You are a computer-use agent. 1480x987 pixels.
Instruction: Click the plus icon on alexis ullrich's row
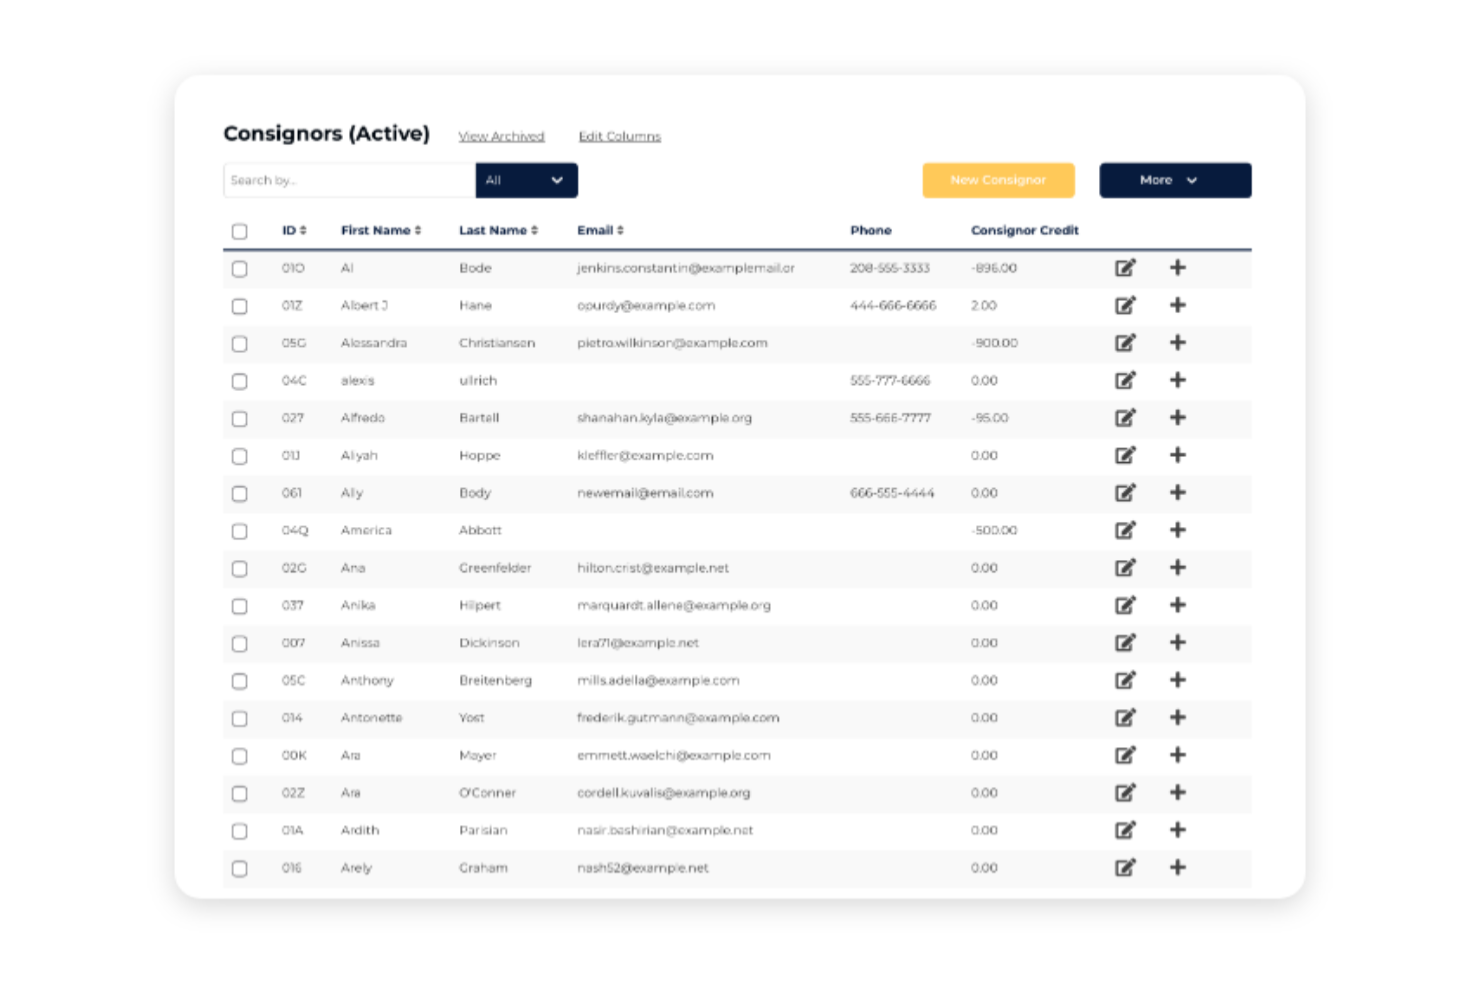pyautogui.click(x=1177, y=381)
